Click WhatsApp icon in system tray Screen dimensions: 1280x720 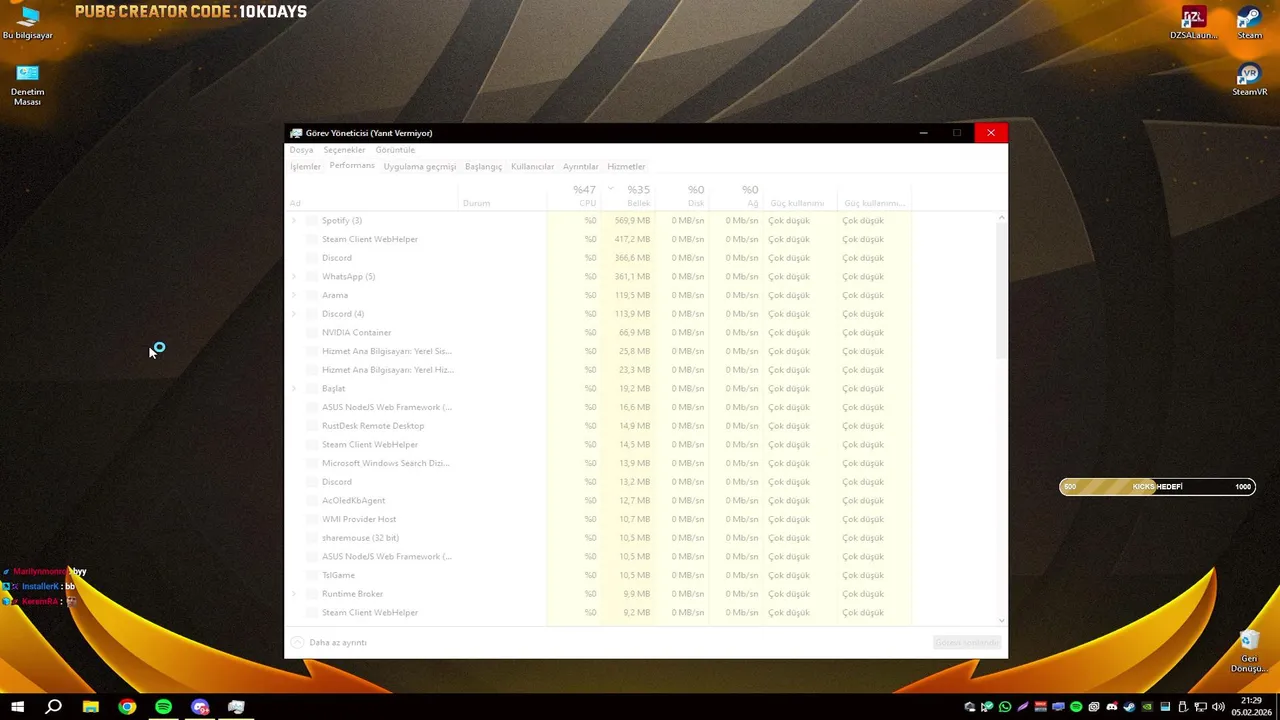[x=1005, y=707]
